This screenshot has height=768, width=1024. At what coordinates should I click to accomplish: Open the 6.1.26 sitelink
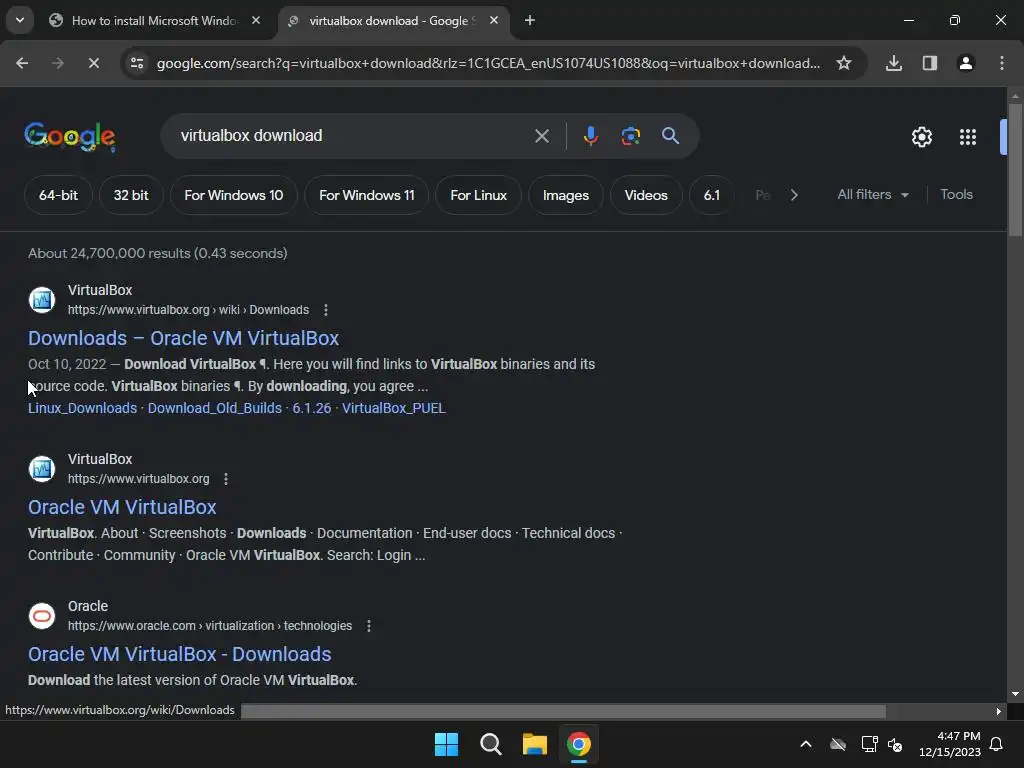312,408
